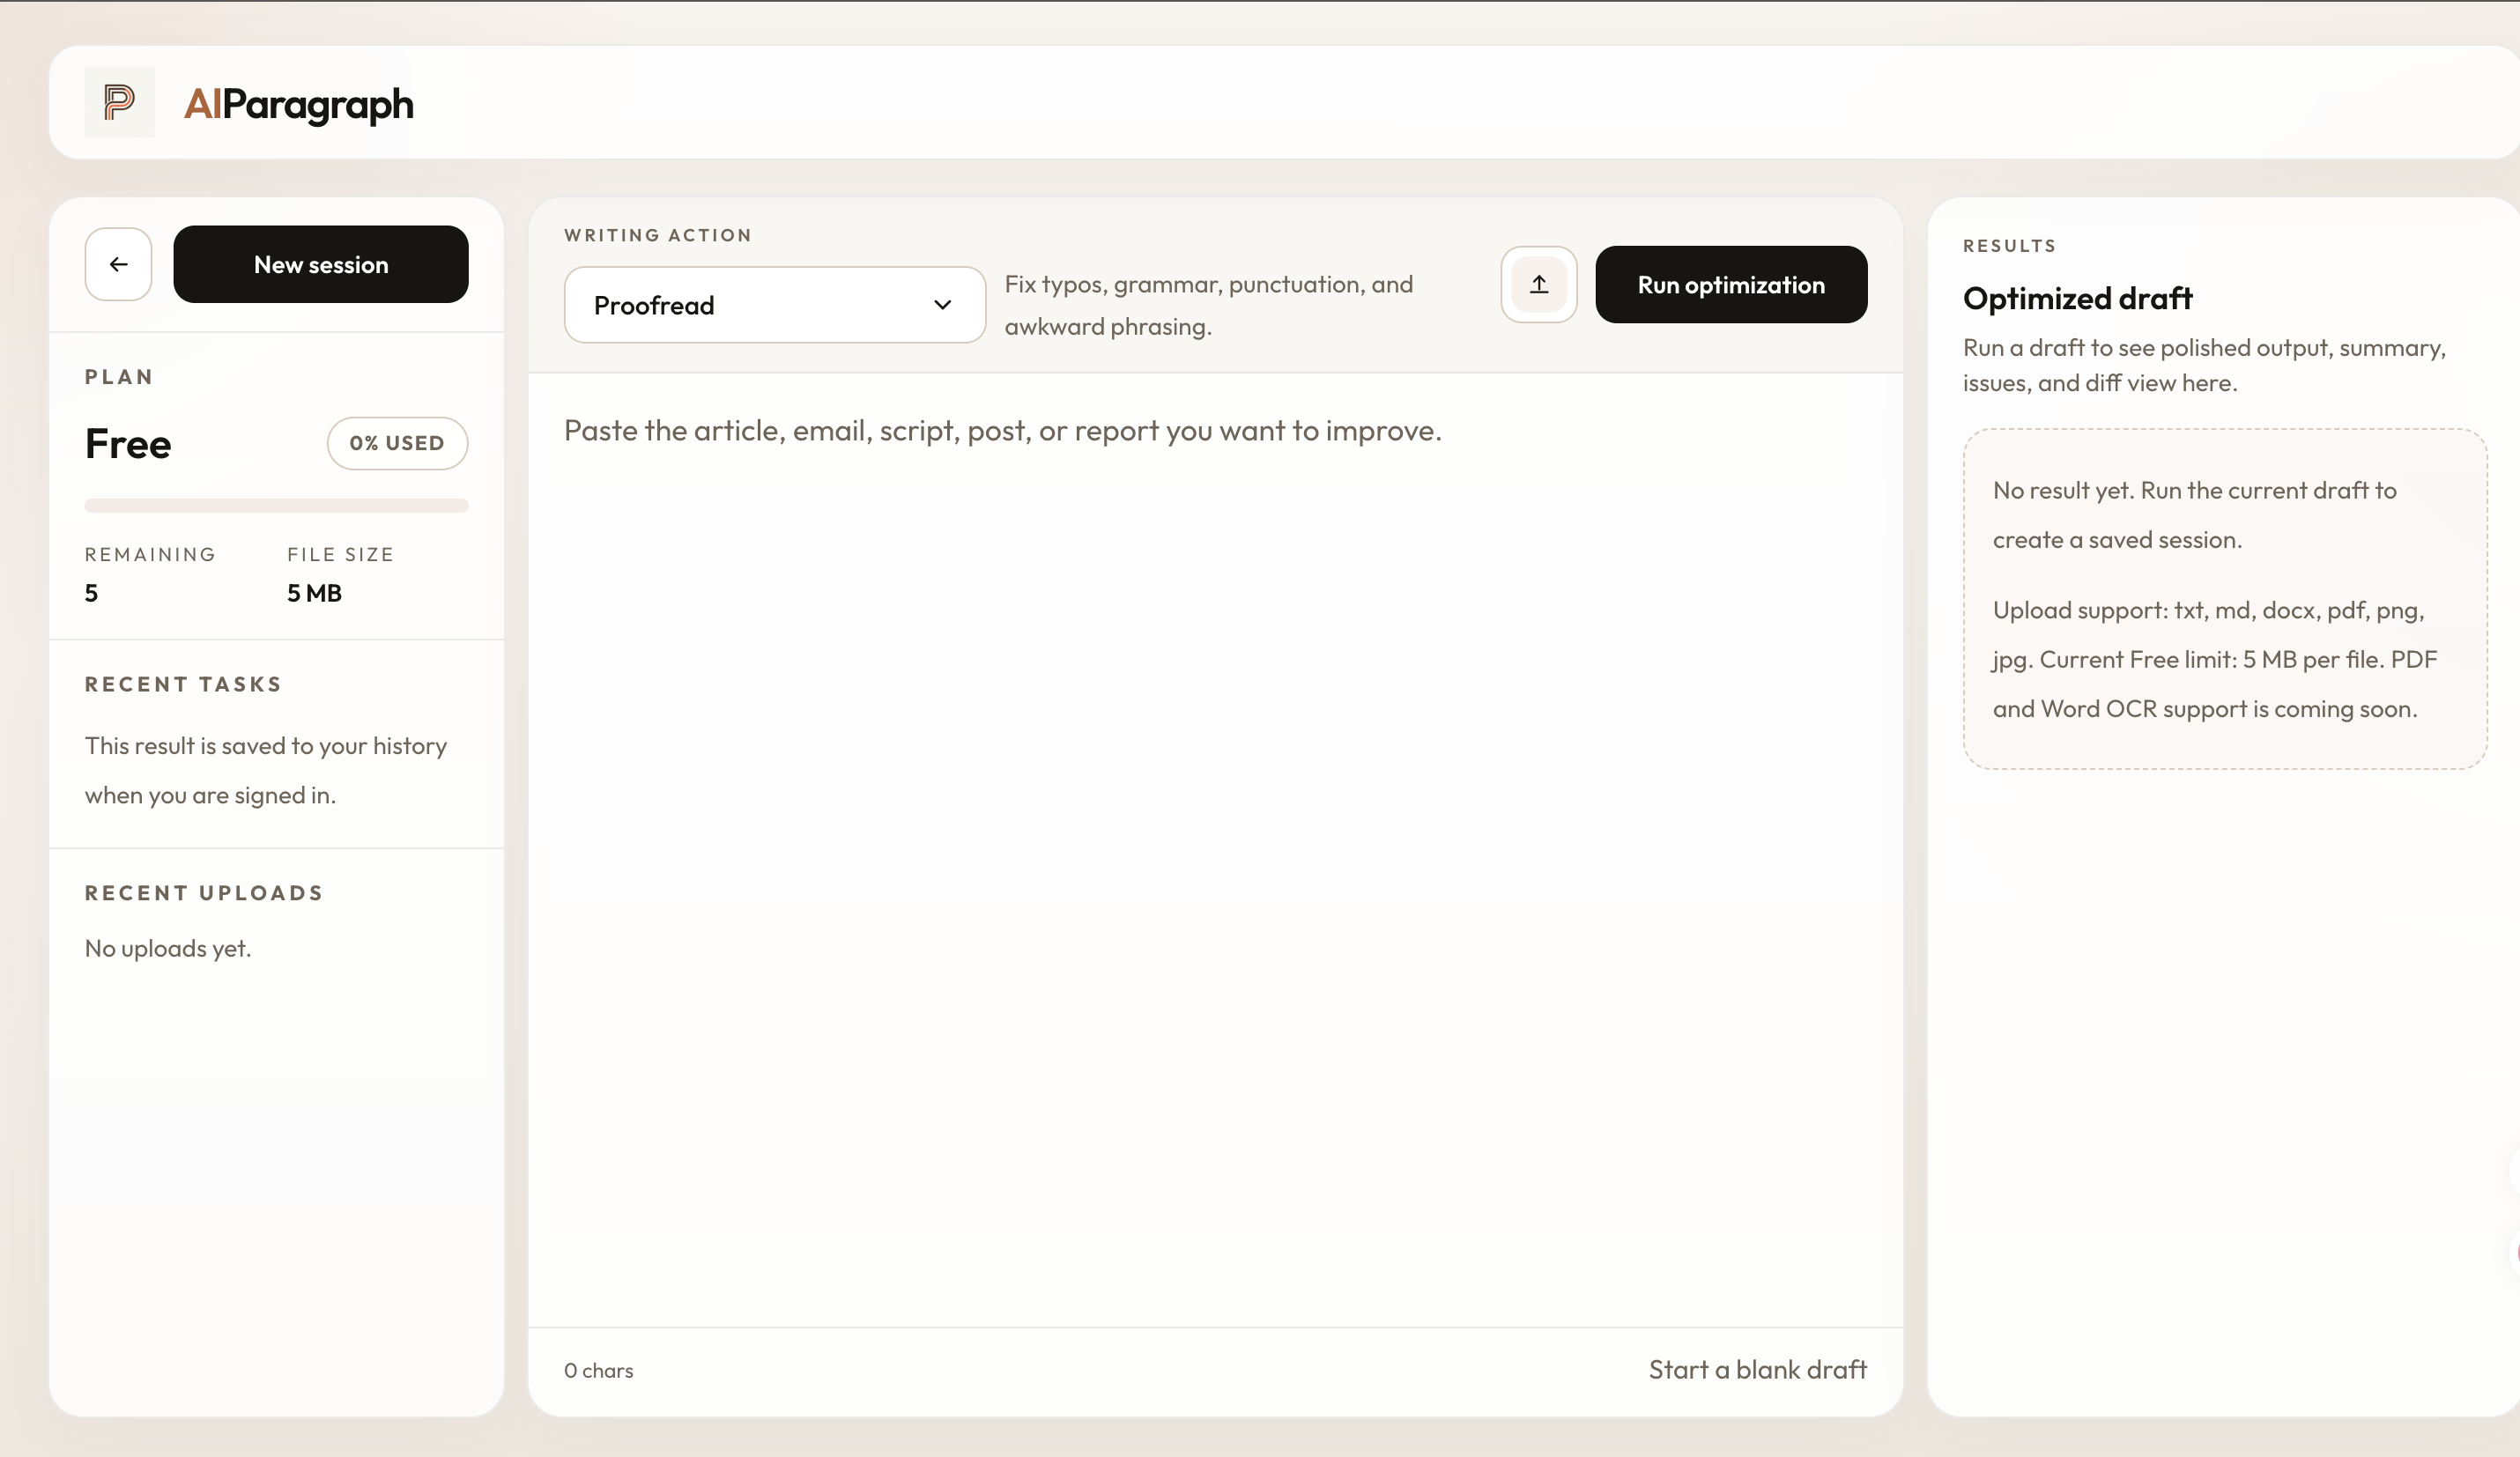The width and height of the screenshot is (2520, 1457).
Task: Click the AIParagraph brand name text
Action: [298, 104]
